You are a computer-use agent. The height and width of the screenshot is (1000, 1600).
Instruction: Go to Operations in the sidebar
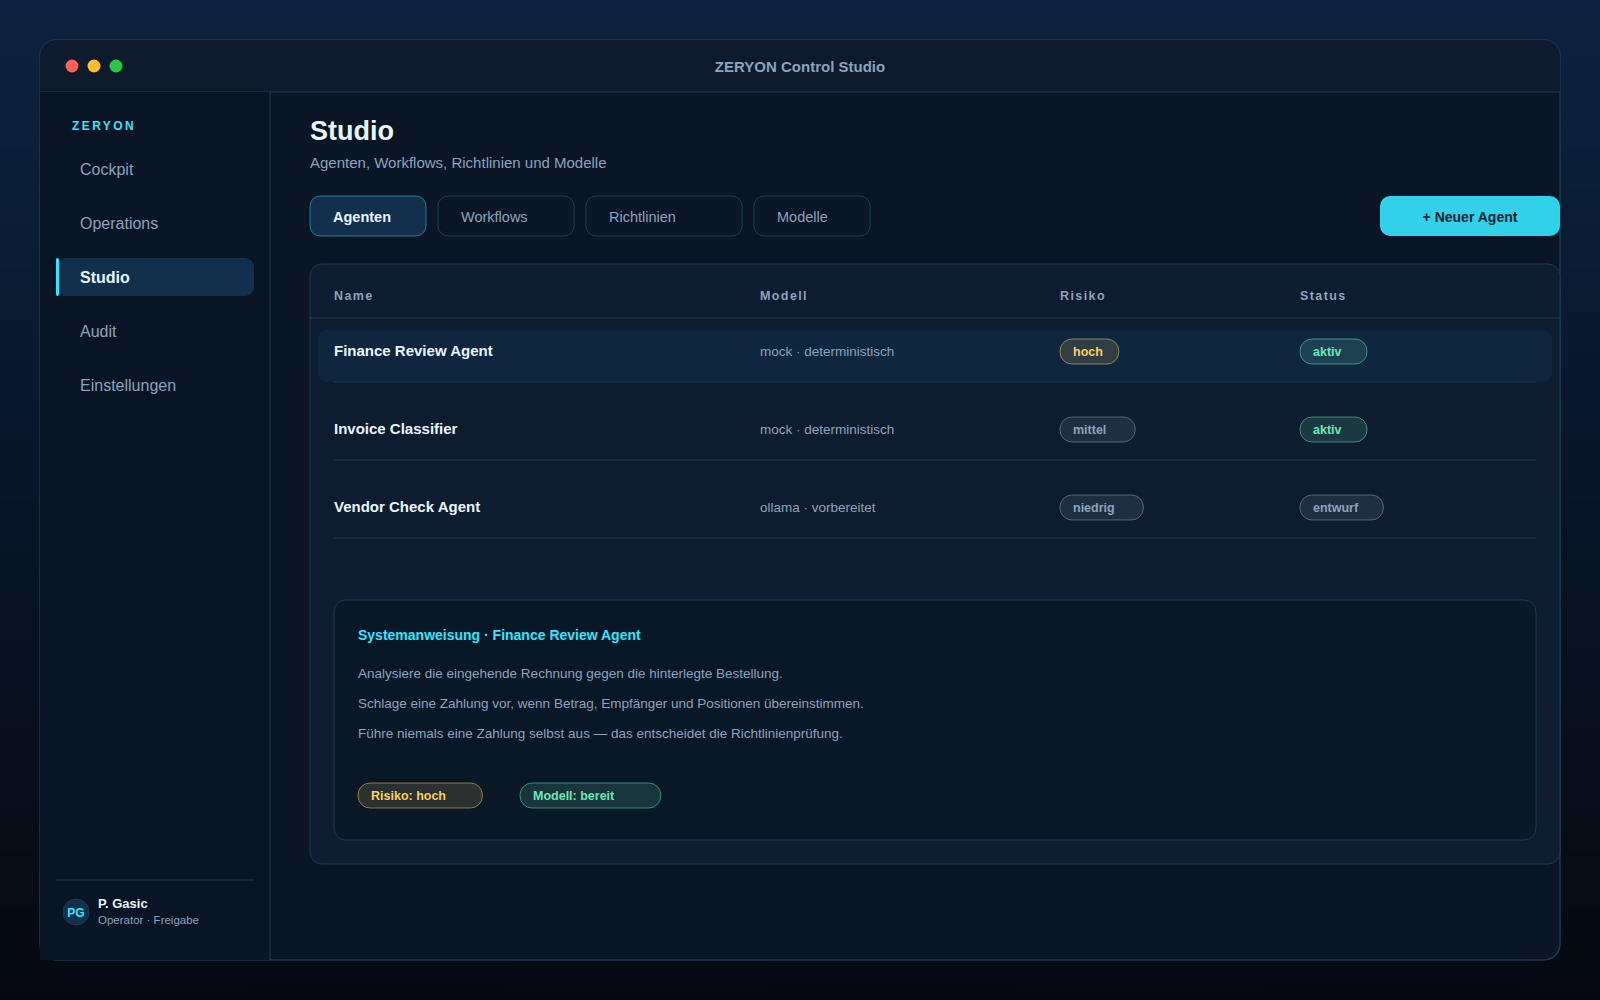coord(155,224)
